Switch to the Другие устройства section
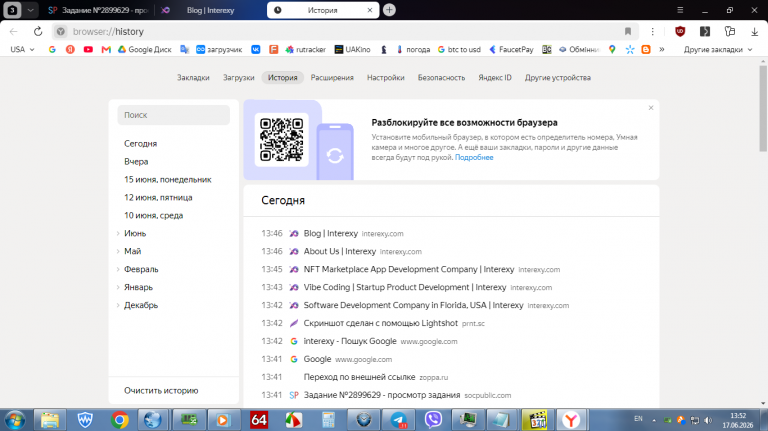 coord(558,77)
